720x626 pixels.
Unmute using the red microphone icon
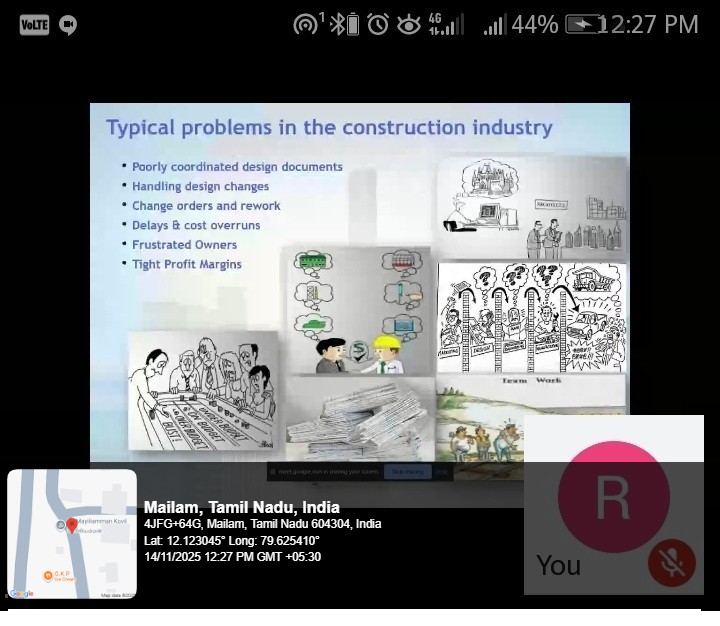click(671, 564)
